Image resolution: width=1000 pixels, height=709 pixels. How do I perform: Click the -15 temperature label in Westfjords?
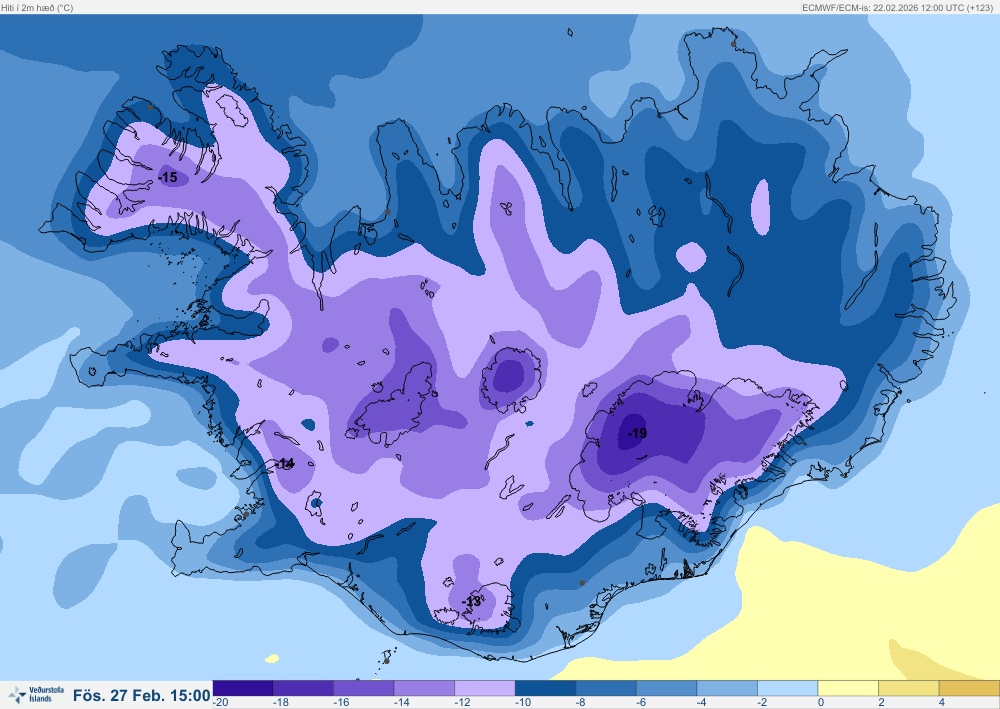pyautogui.click(x=168, y=177)
